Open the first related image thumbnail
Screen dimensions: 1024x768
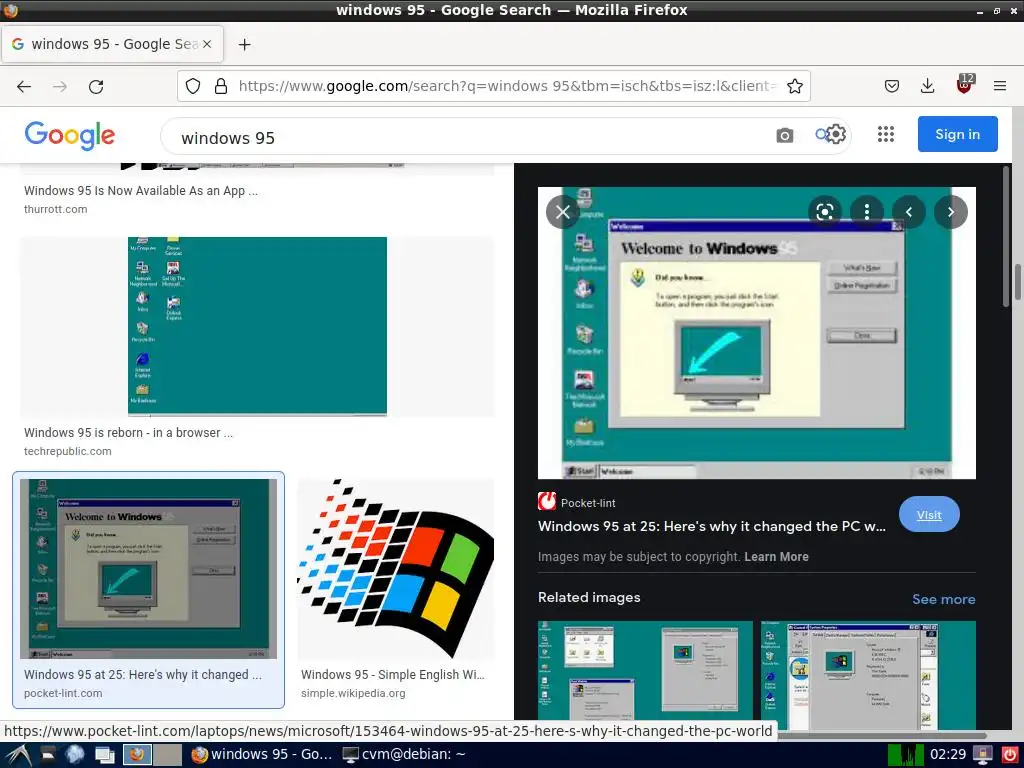click(x=645, y=675)
